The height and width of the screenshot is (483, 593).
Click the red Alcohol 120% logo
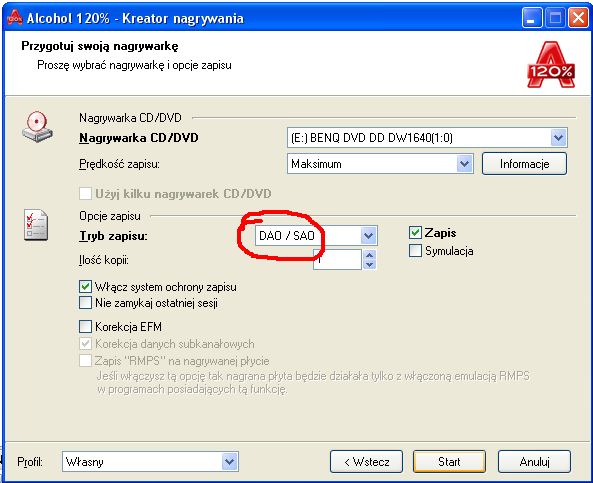point(551,65)
